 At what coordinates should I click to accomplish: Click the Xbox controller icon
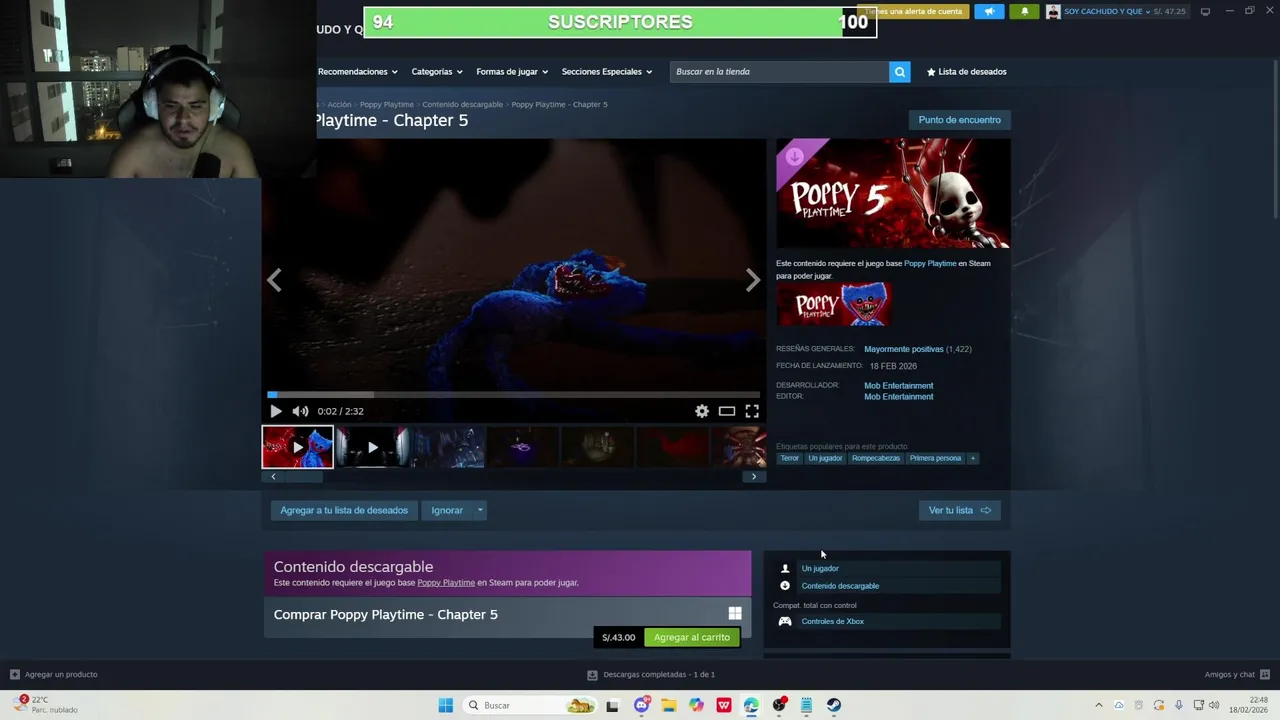coord(785,622)
